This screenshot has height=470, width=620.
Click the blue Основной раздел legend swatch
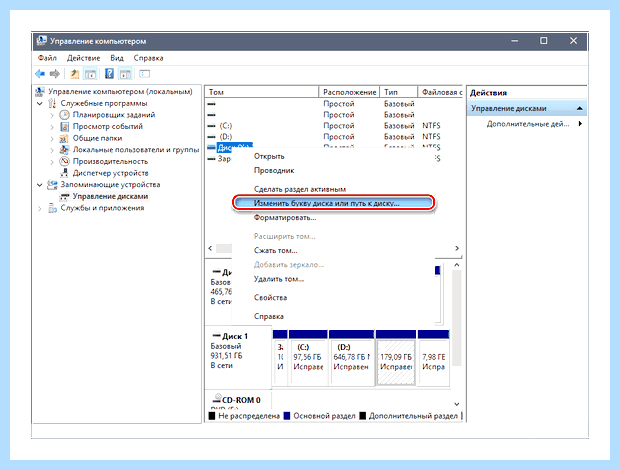pyautogui.click(x=287, y=416)
